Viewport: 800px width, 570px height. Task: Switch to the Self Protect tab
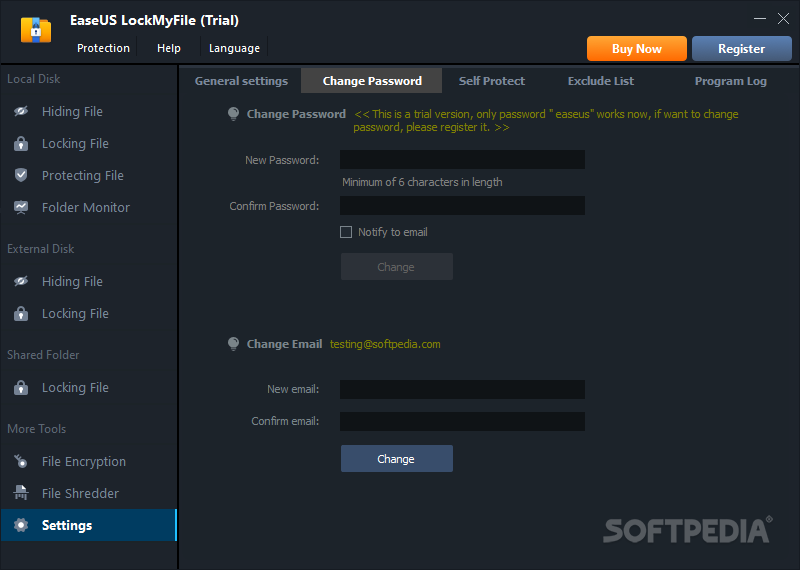coord(491,81)
